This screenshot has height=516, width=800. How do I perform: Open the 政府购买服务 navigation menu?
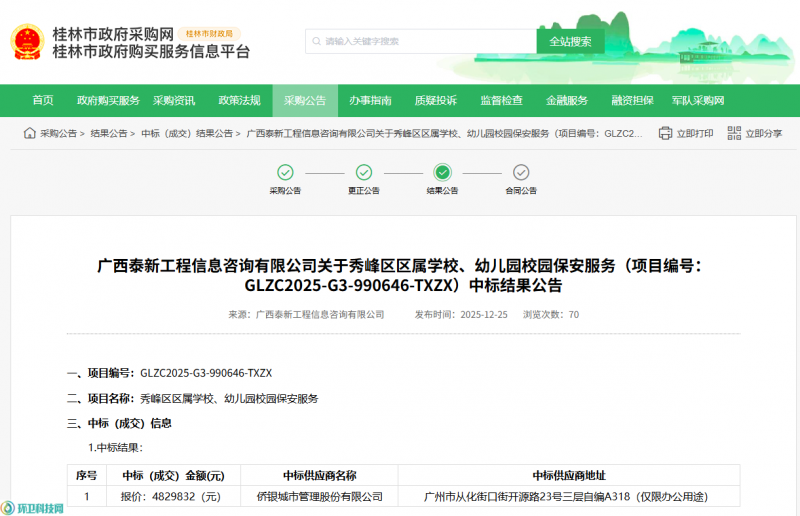click(108, 101)
